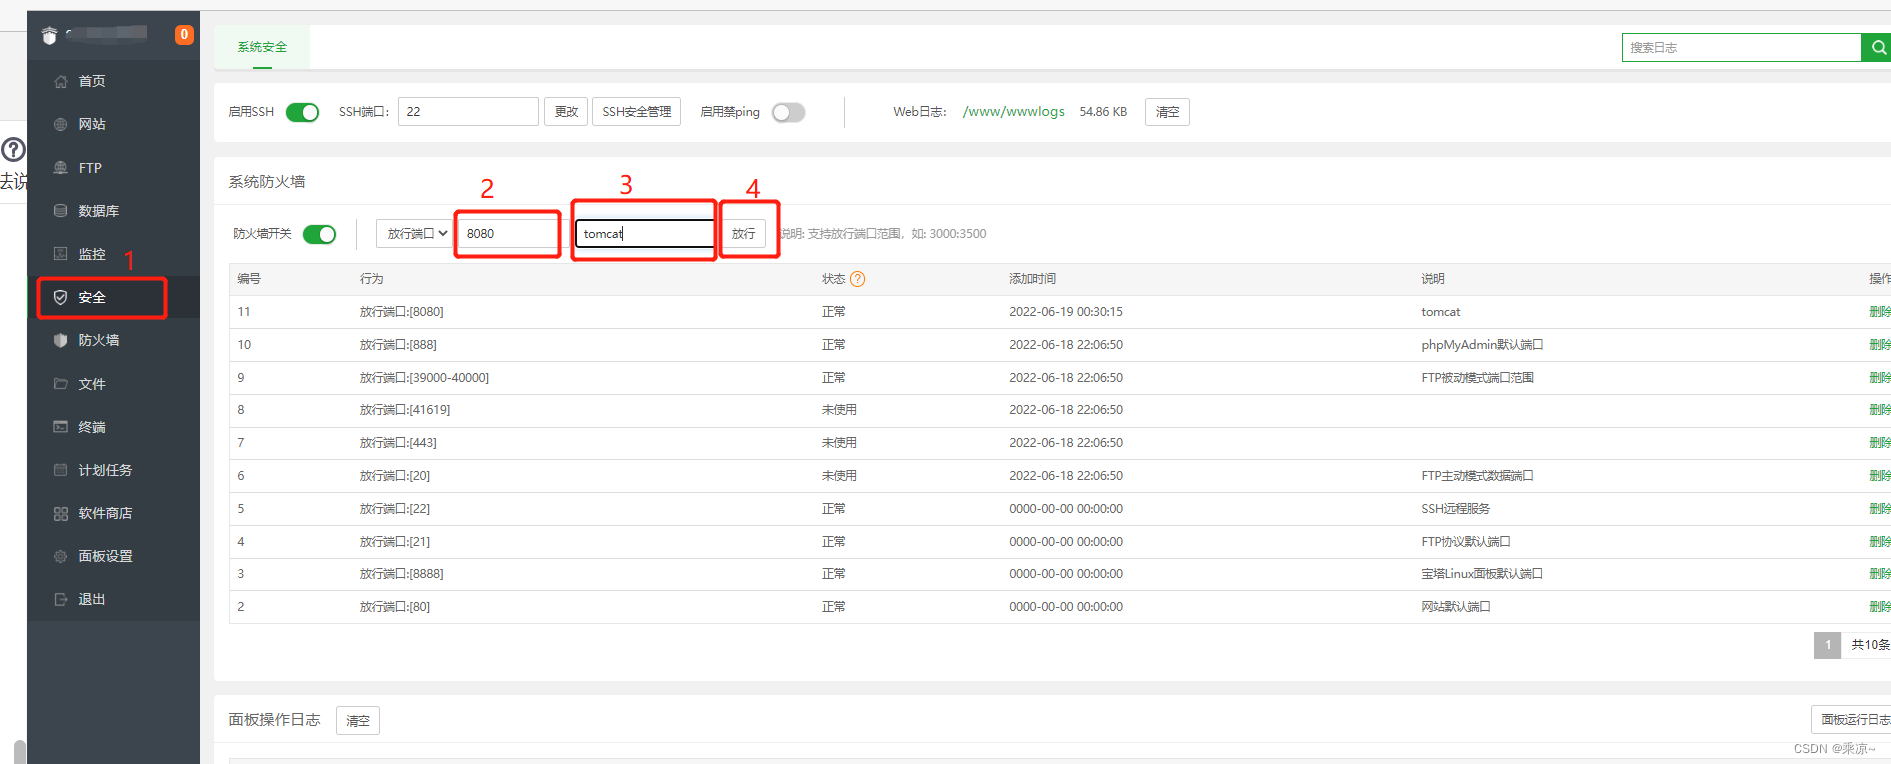Image resolution: width=1891 pixels, height=764 pixels.
Task: Click the shield icon beside 安全
Action: (x=61, y=297)
